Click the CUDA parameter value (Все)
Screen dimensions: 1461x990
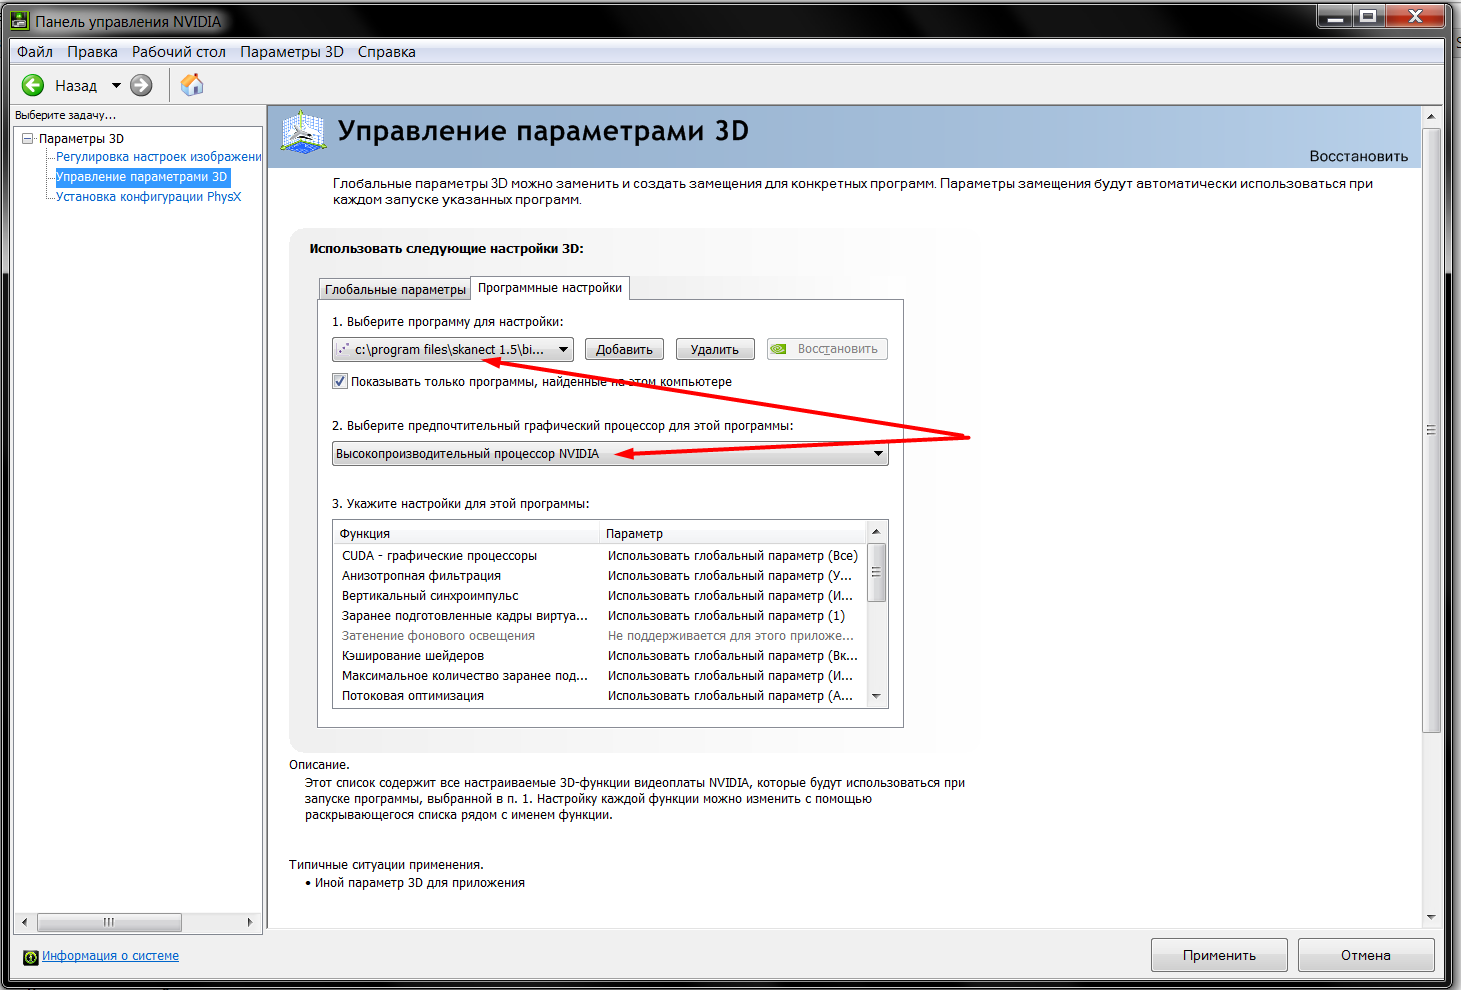tap(733, 556)
